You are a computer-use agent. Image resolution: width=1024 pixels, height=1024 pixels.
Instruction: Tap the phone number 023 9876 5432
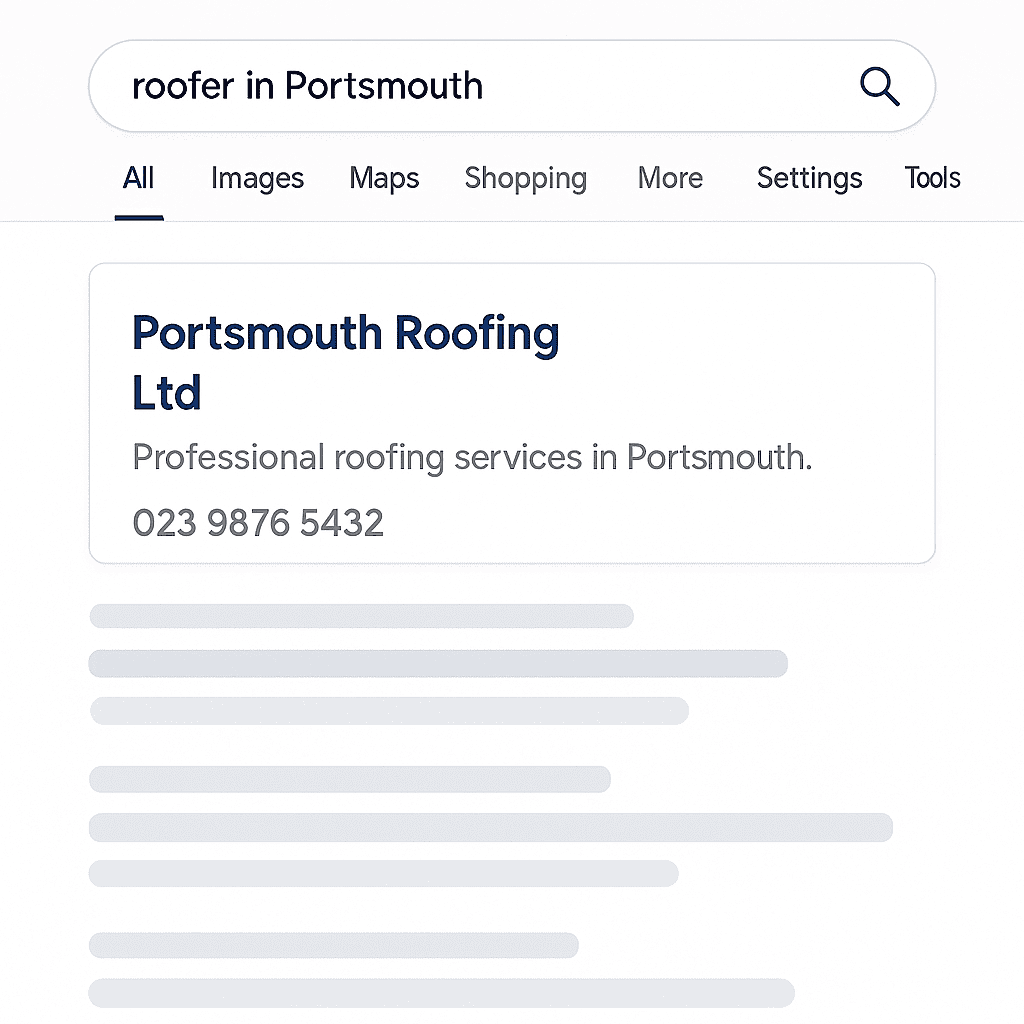[258, 523]
